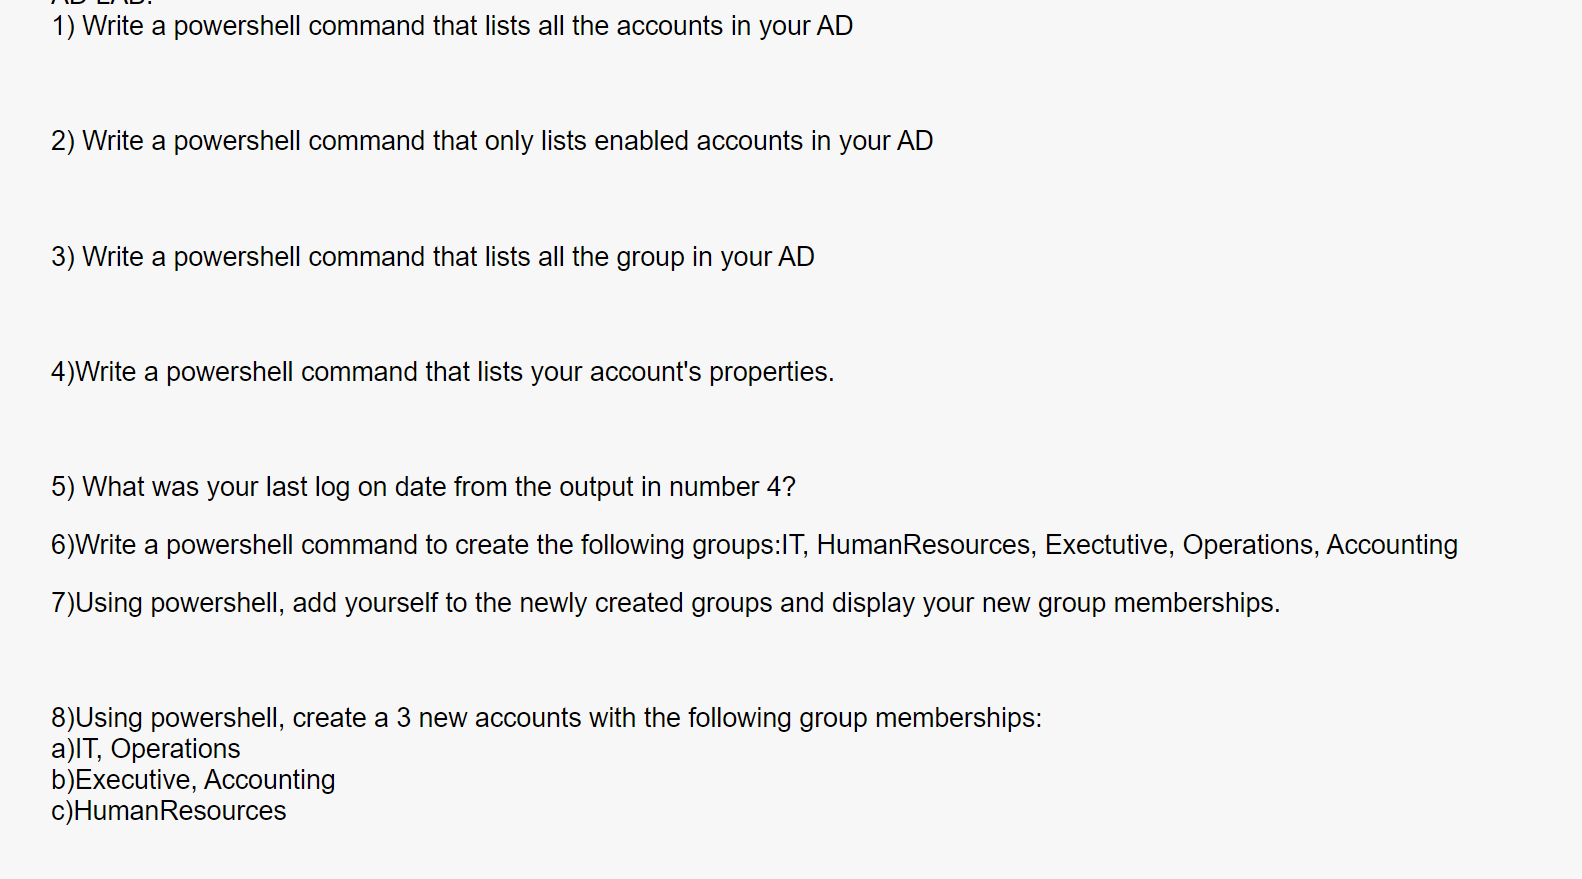
Task: Click question 8 about creating 3 new accounts
Action: pos(546,718)
